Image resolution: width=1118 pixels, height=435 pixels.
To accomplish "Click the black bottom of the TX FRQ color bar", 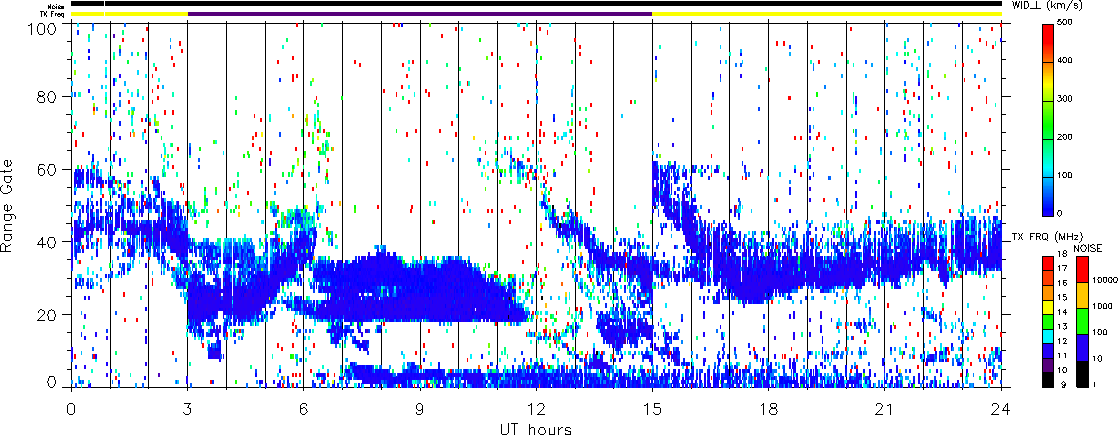I will click(1047, 380).
